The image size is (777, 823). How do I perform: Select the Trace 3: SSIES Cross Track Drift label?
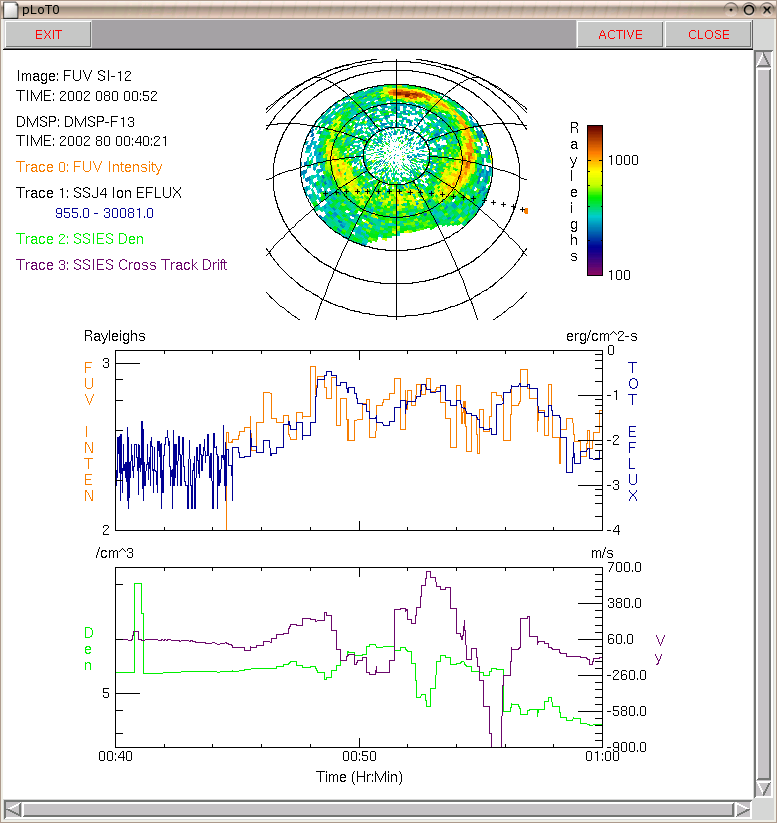coord(121,265)
